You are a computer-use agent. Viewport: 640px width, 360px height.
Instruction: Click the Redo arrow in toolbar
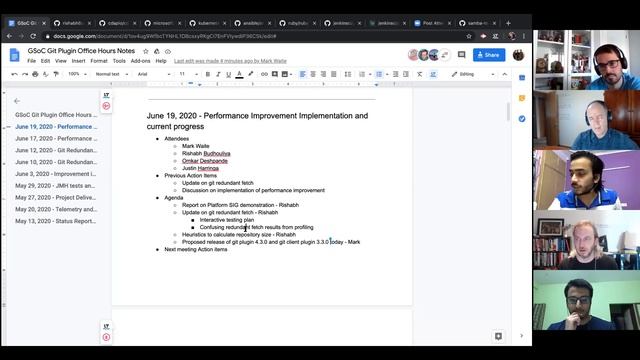(x=25, y=74)
